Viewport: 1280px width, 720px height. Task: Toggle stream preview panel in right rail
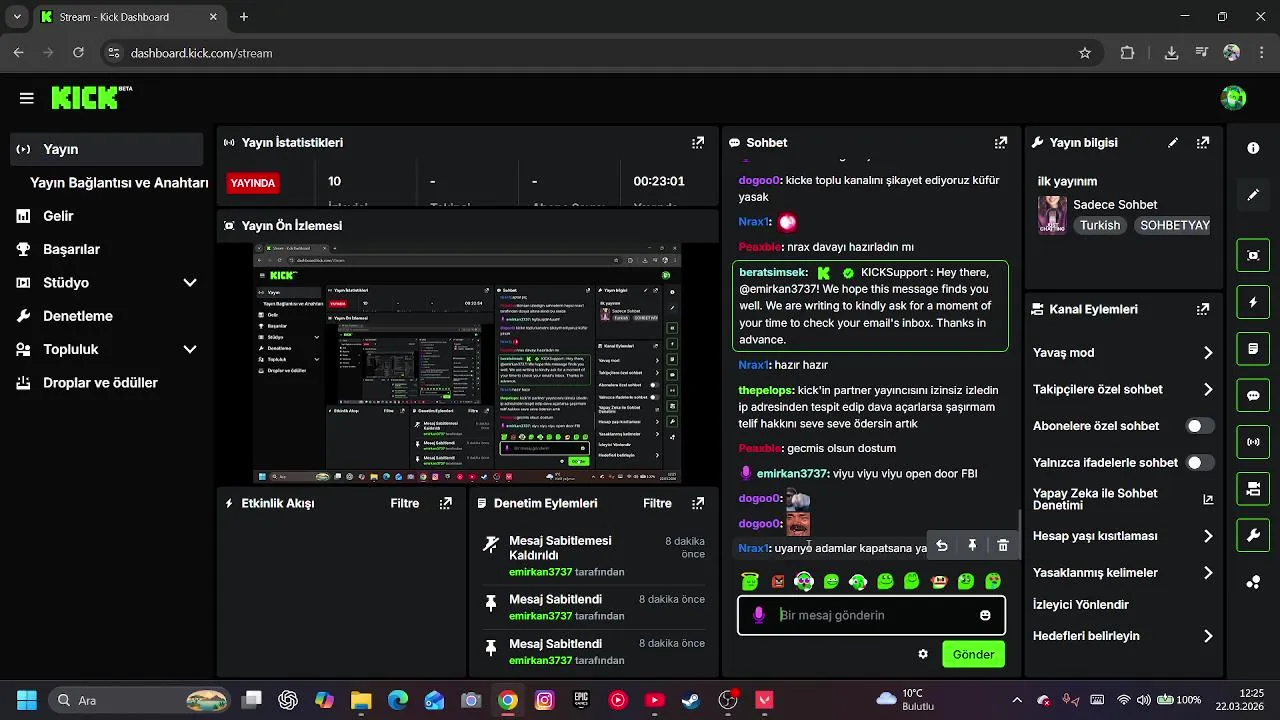click(1253, 255)
